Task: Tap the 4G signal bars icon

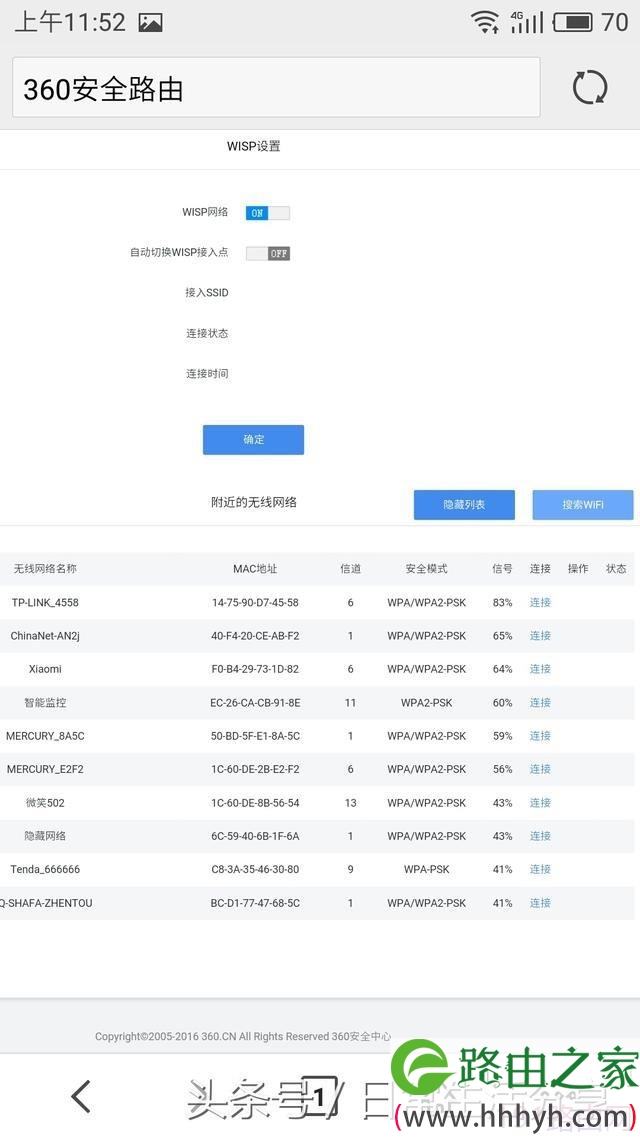Action: (x=526, y=22)
